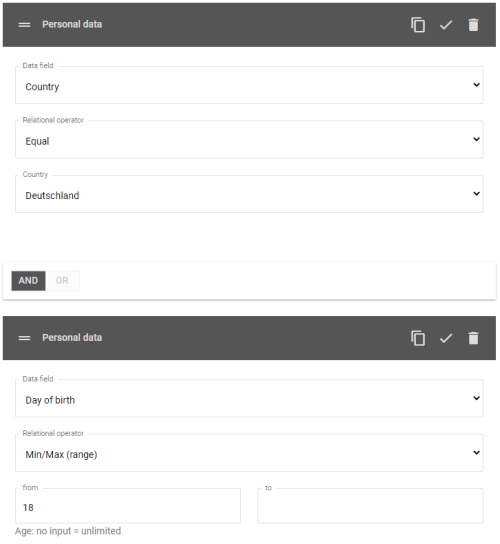
Task: Copy the Country condition block
Action: 418,25
